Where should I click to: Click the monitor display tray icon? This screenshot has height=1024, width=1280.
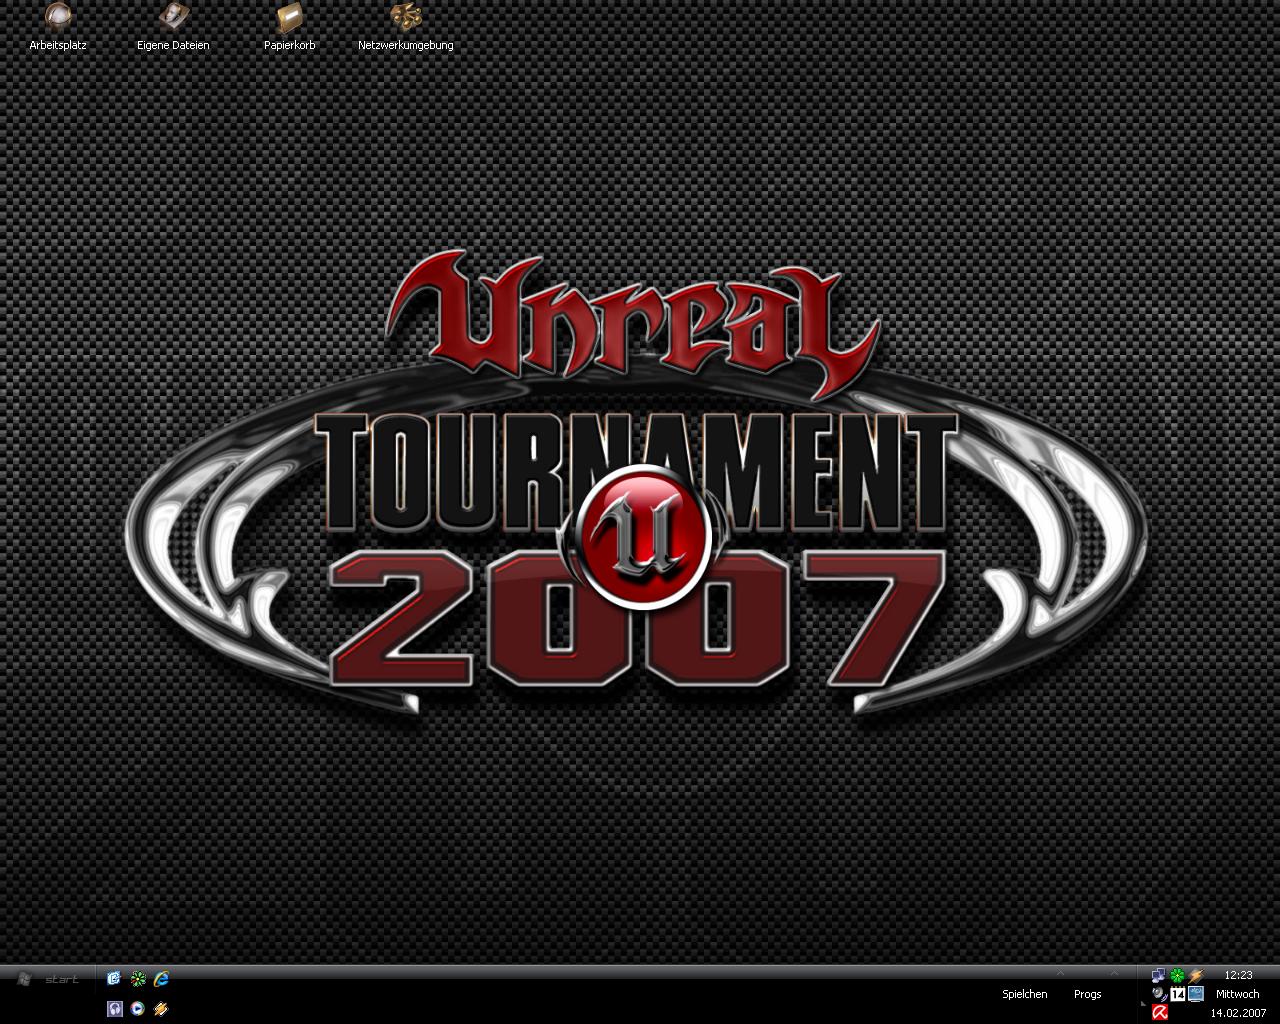pos(1196,994)
